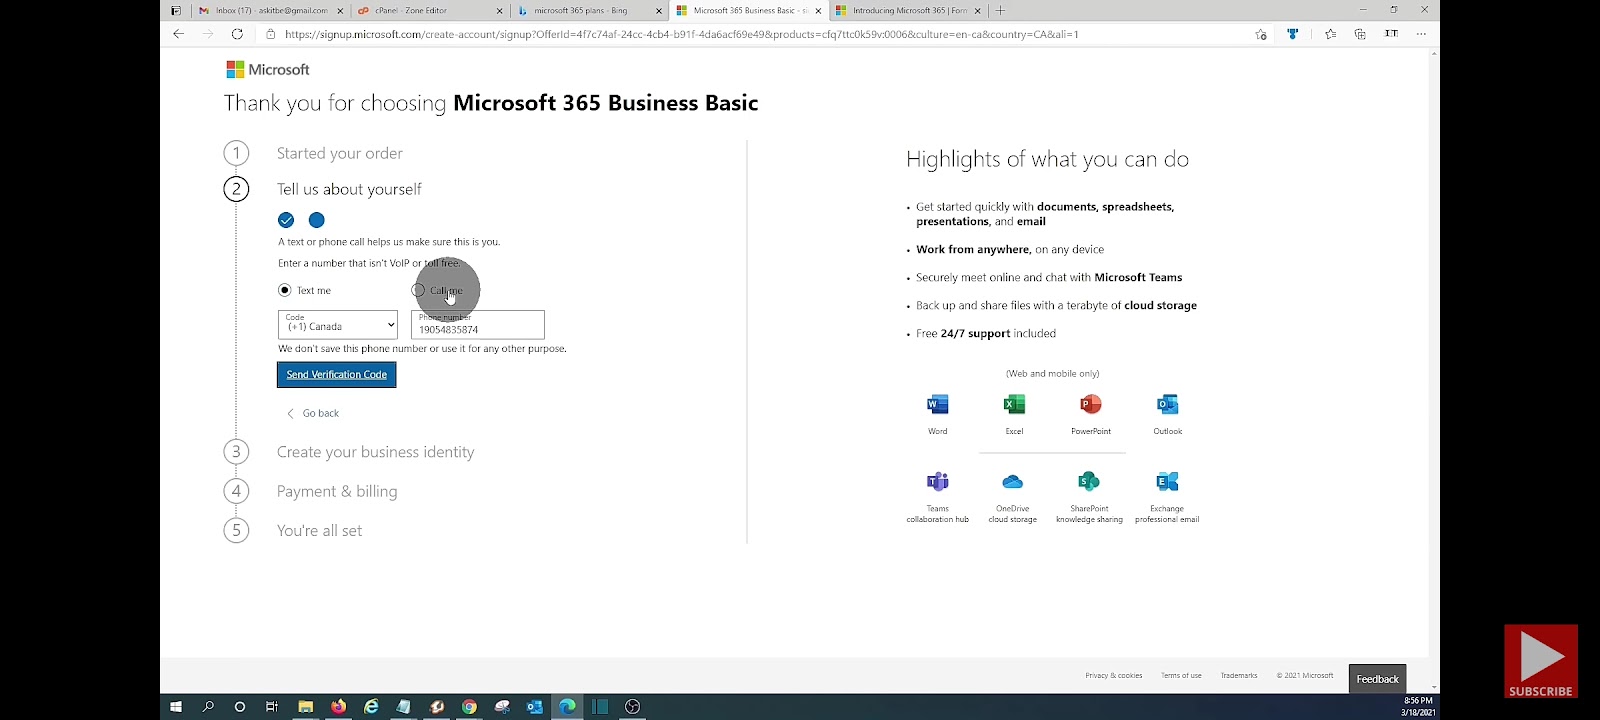The height and width of the screenshot is (720, 1600).
Task: Open a new browser tab
Action: pos(1000,10)
